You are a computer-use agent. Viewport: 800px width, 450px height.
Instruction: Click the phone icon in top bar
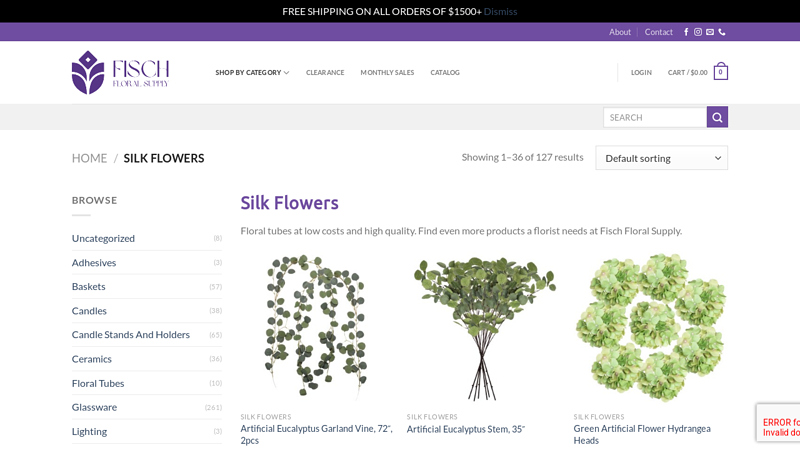pos(722,32)
